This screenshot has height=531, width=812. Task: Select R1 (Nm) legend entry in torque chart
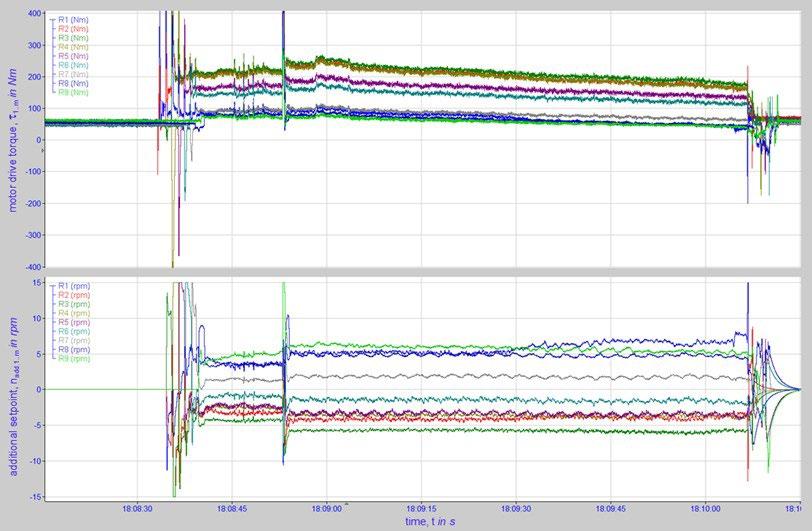[x=73, y=20]
